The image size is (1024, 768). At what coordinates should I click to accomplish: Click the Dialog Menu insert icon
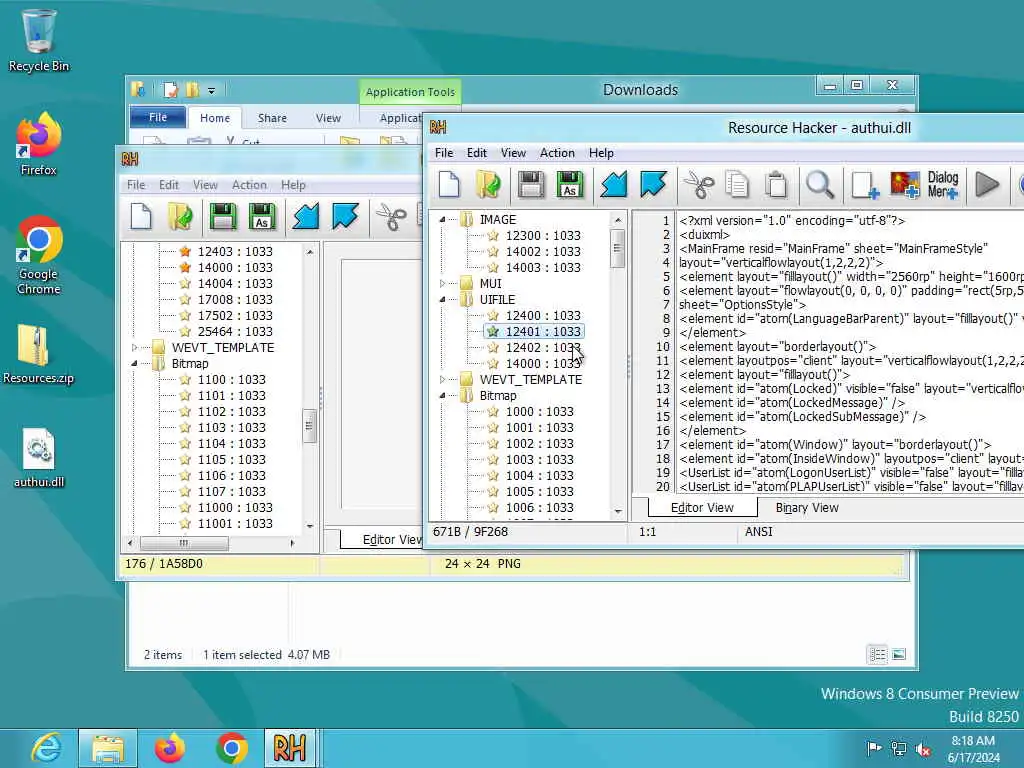(943, 185)
